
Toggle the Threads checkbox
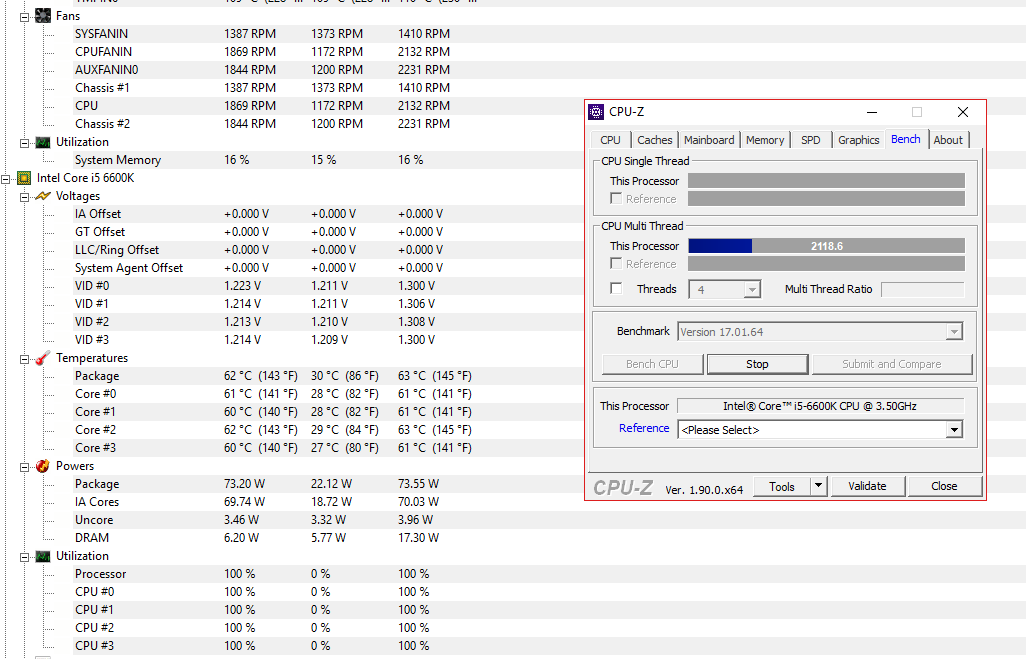tap(616, 289)
